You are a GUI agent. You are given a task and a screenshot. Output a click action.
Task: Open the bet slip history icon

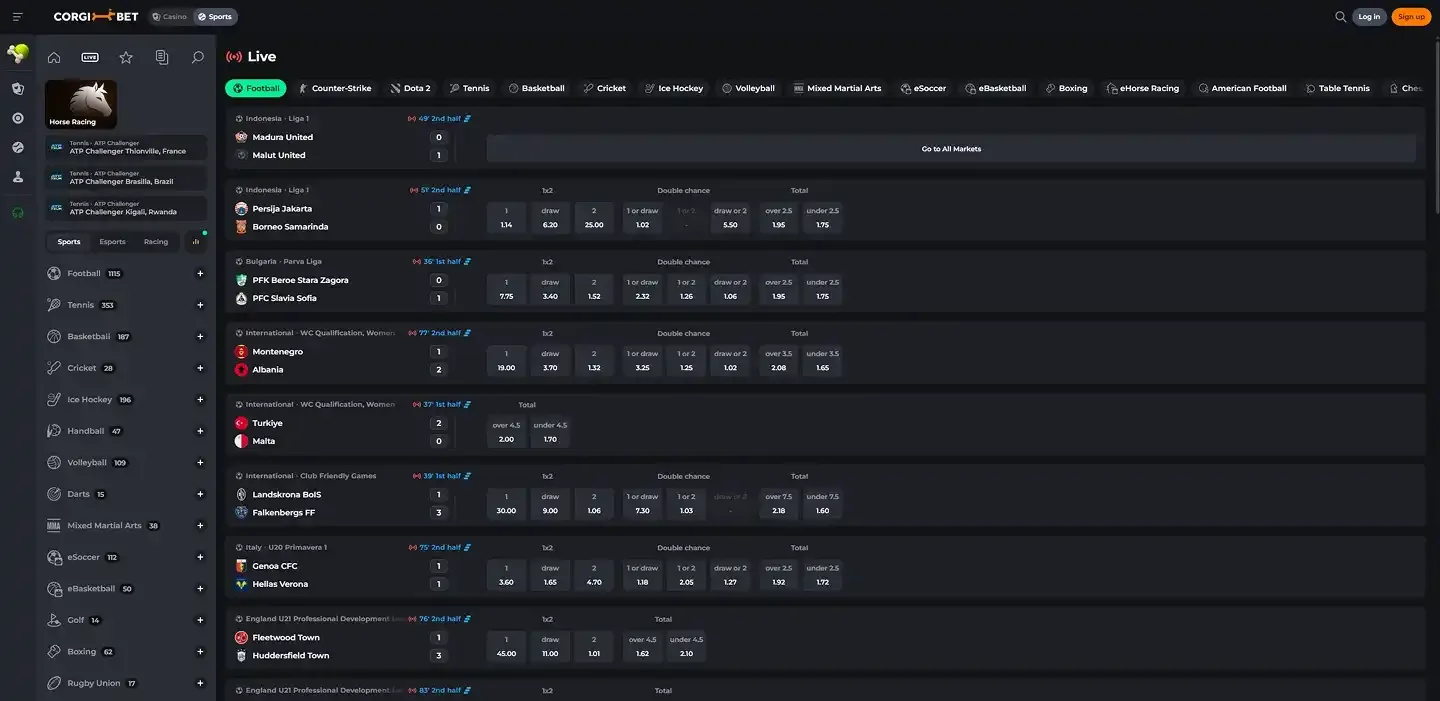point(162,58)
